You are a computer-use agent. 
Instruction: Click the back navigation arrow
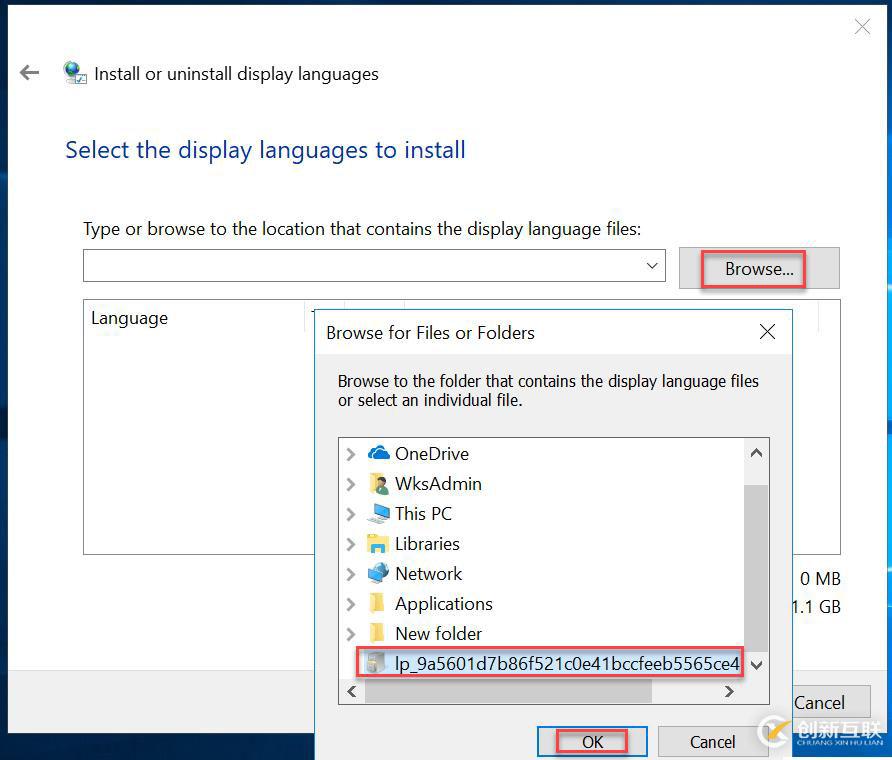(29, 72)
